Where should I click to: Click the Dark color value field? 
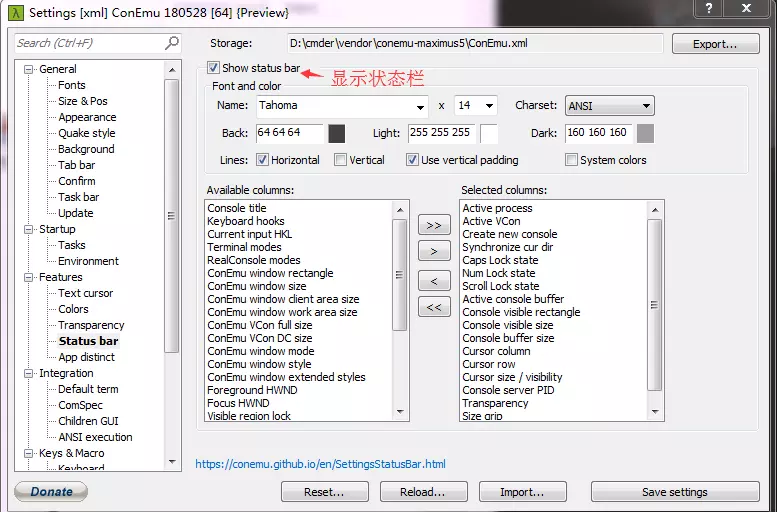pyautogui.click(x=598, y=133)
